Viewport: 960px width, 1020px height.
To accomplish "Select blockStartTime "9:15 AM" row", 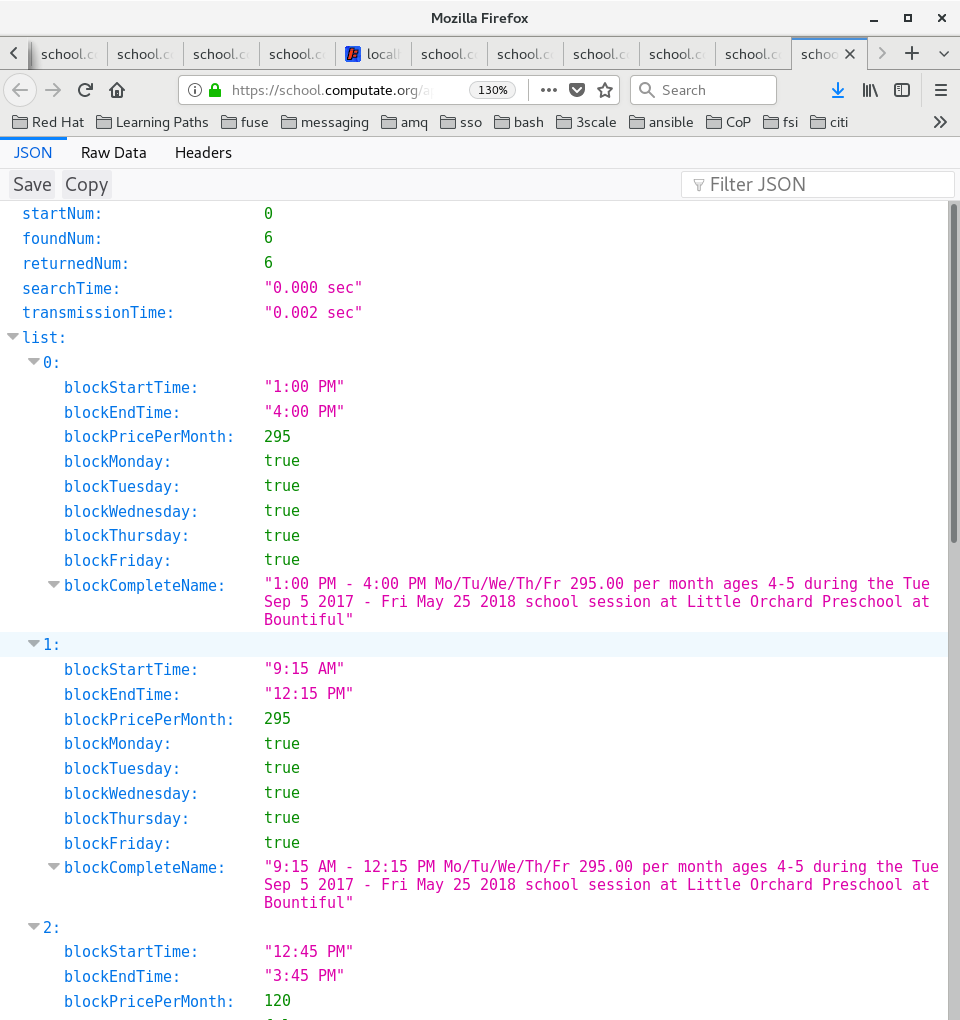I will pyautogui.click(x=473, y=669).
